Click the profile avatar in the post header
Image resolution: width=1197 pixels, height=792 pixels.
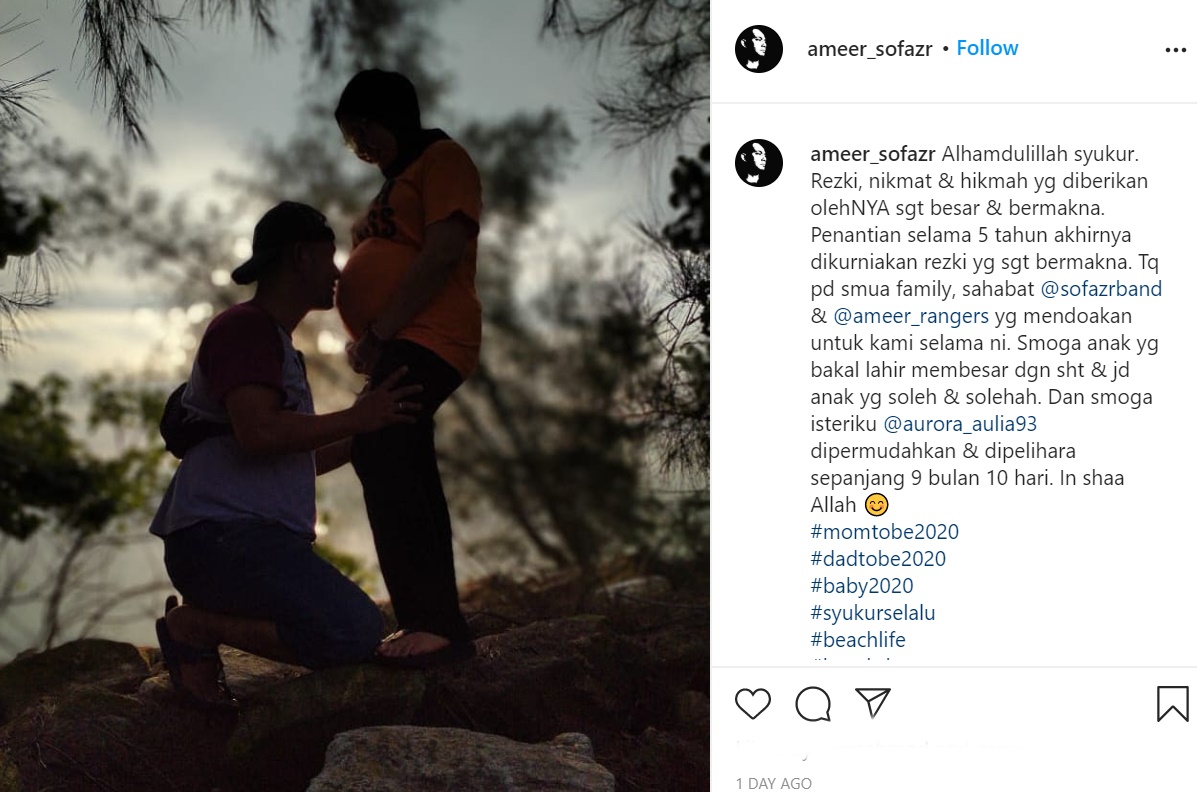click(x=759, y=49)
